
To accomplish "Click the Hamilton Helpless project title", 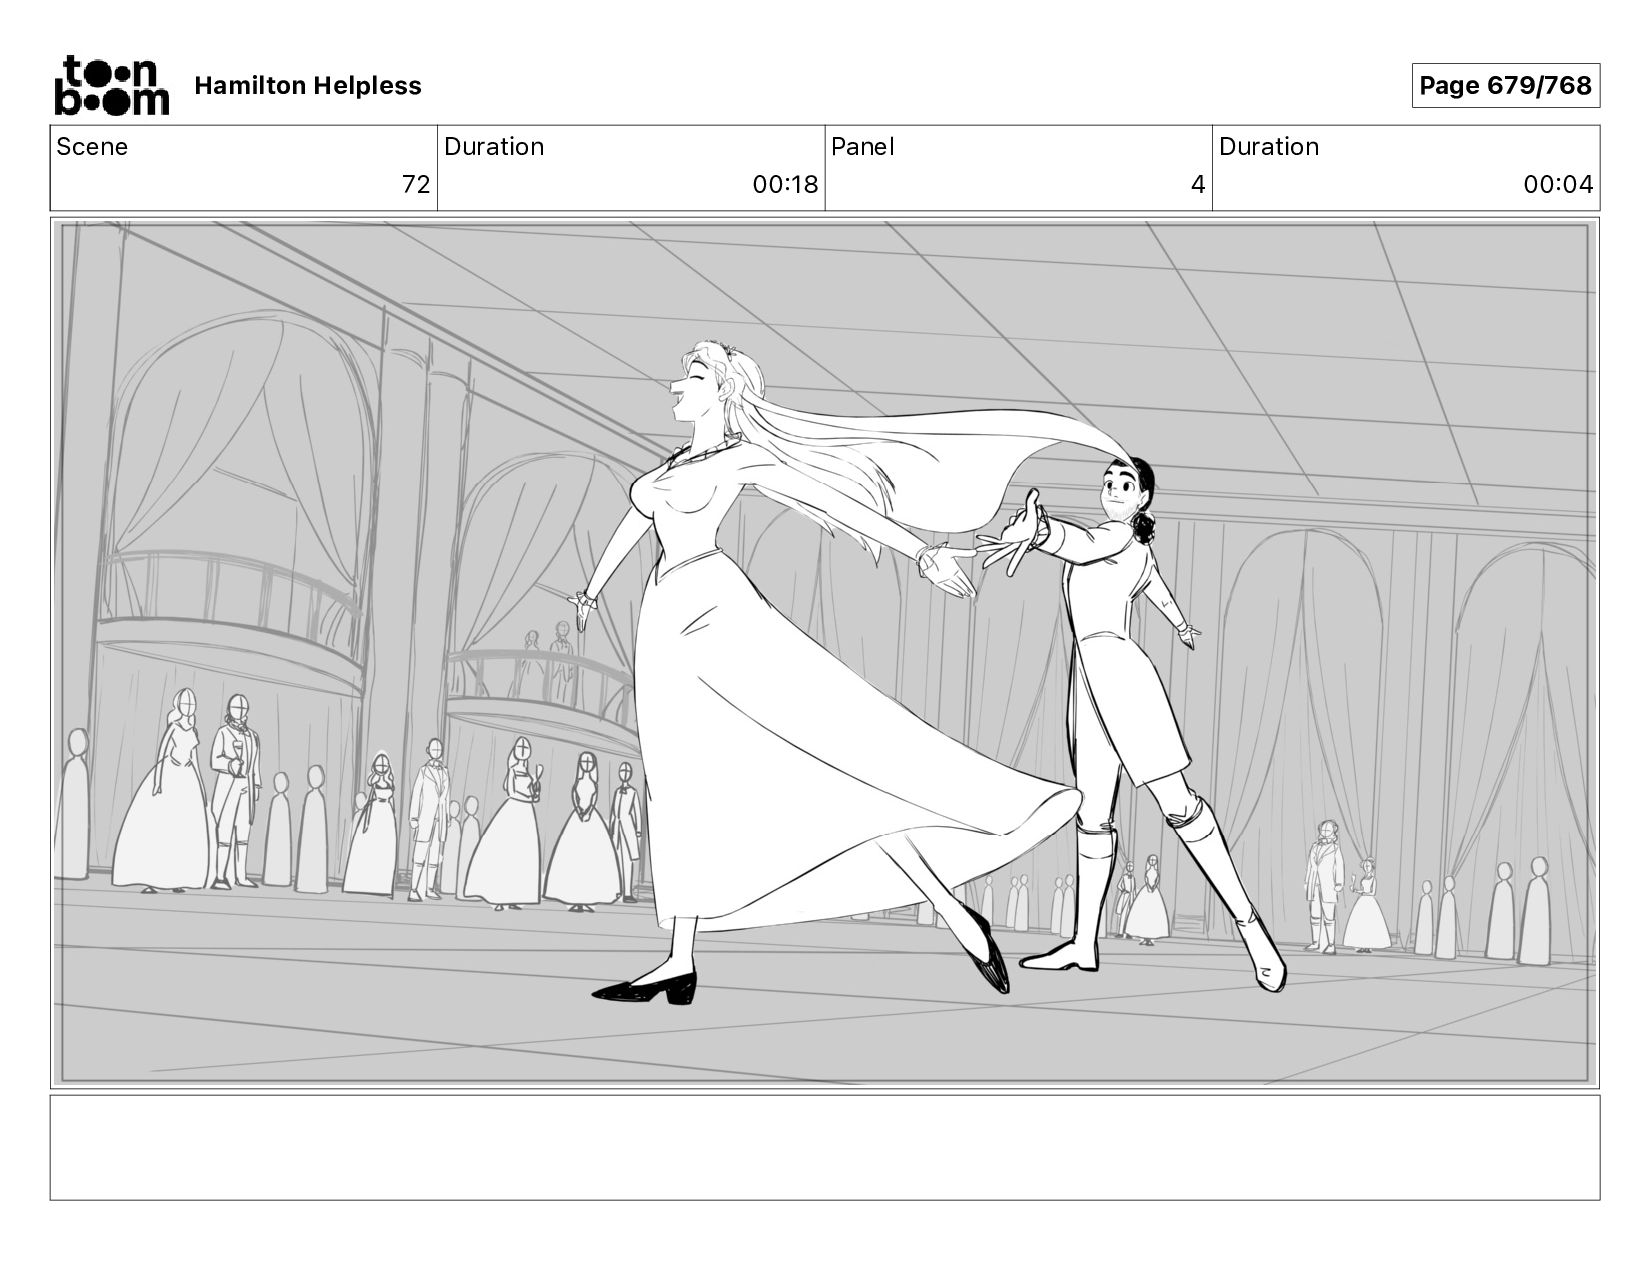I will tap(307, 86).
